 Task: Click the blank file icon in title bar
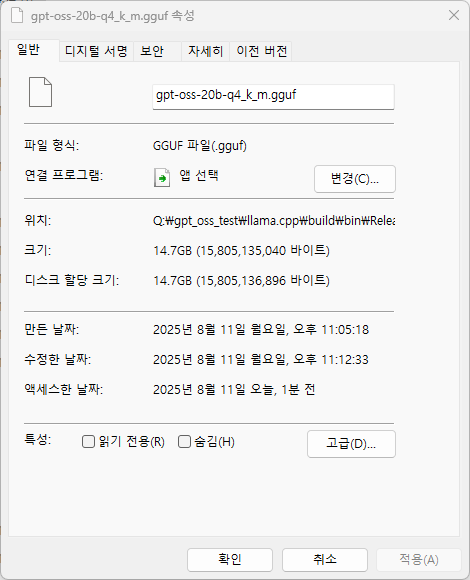17,16
